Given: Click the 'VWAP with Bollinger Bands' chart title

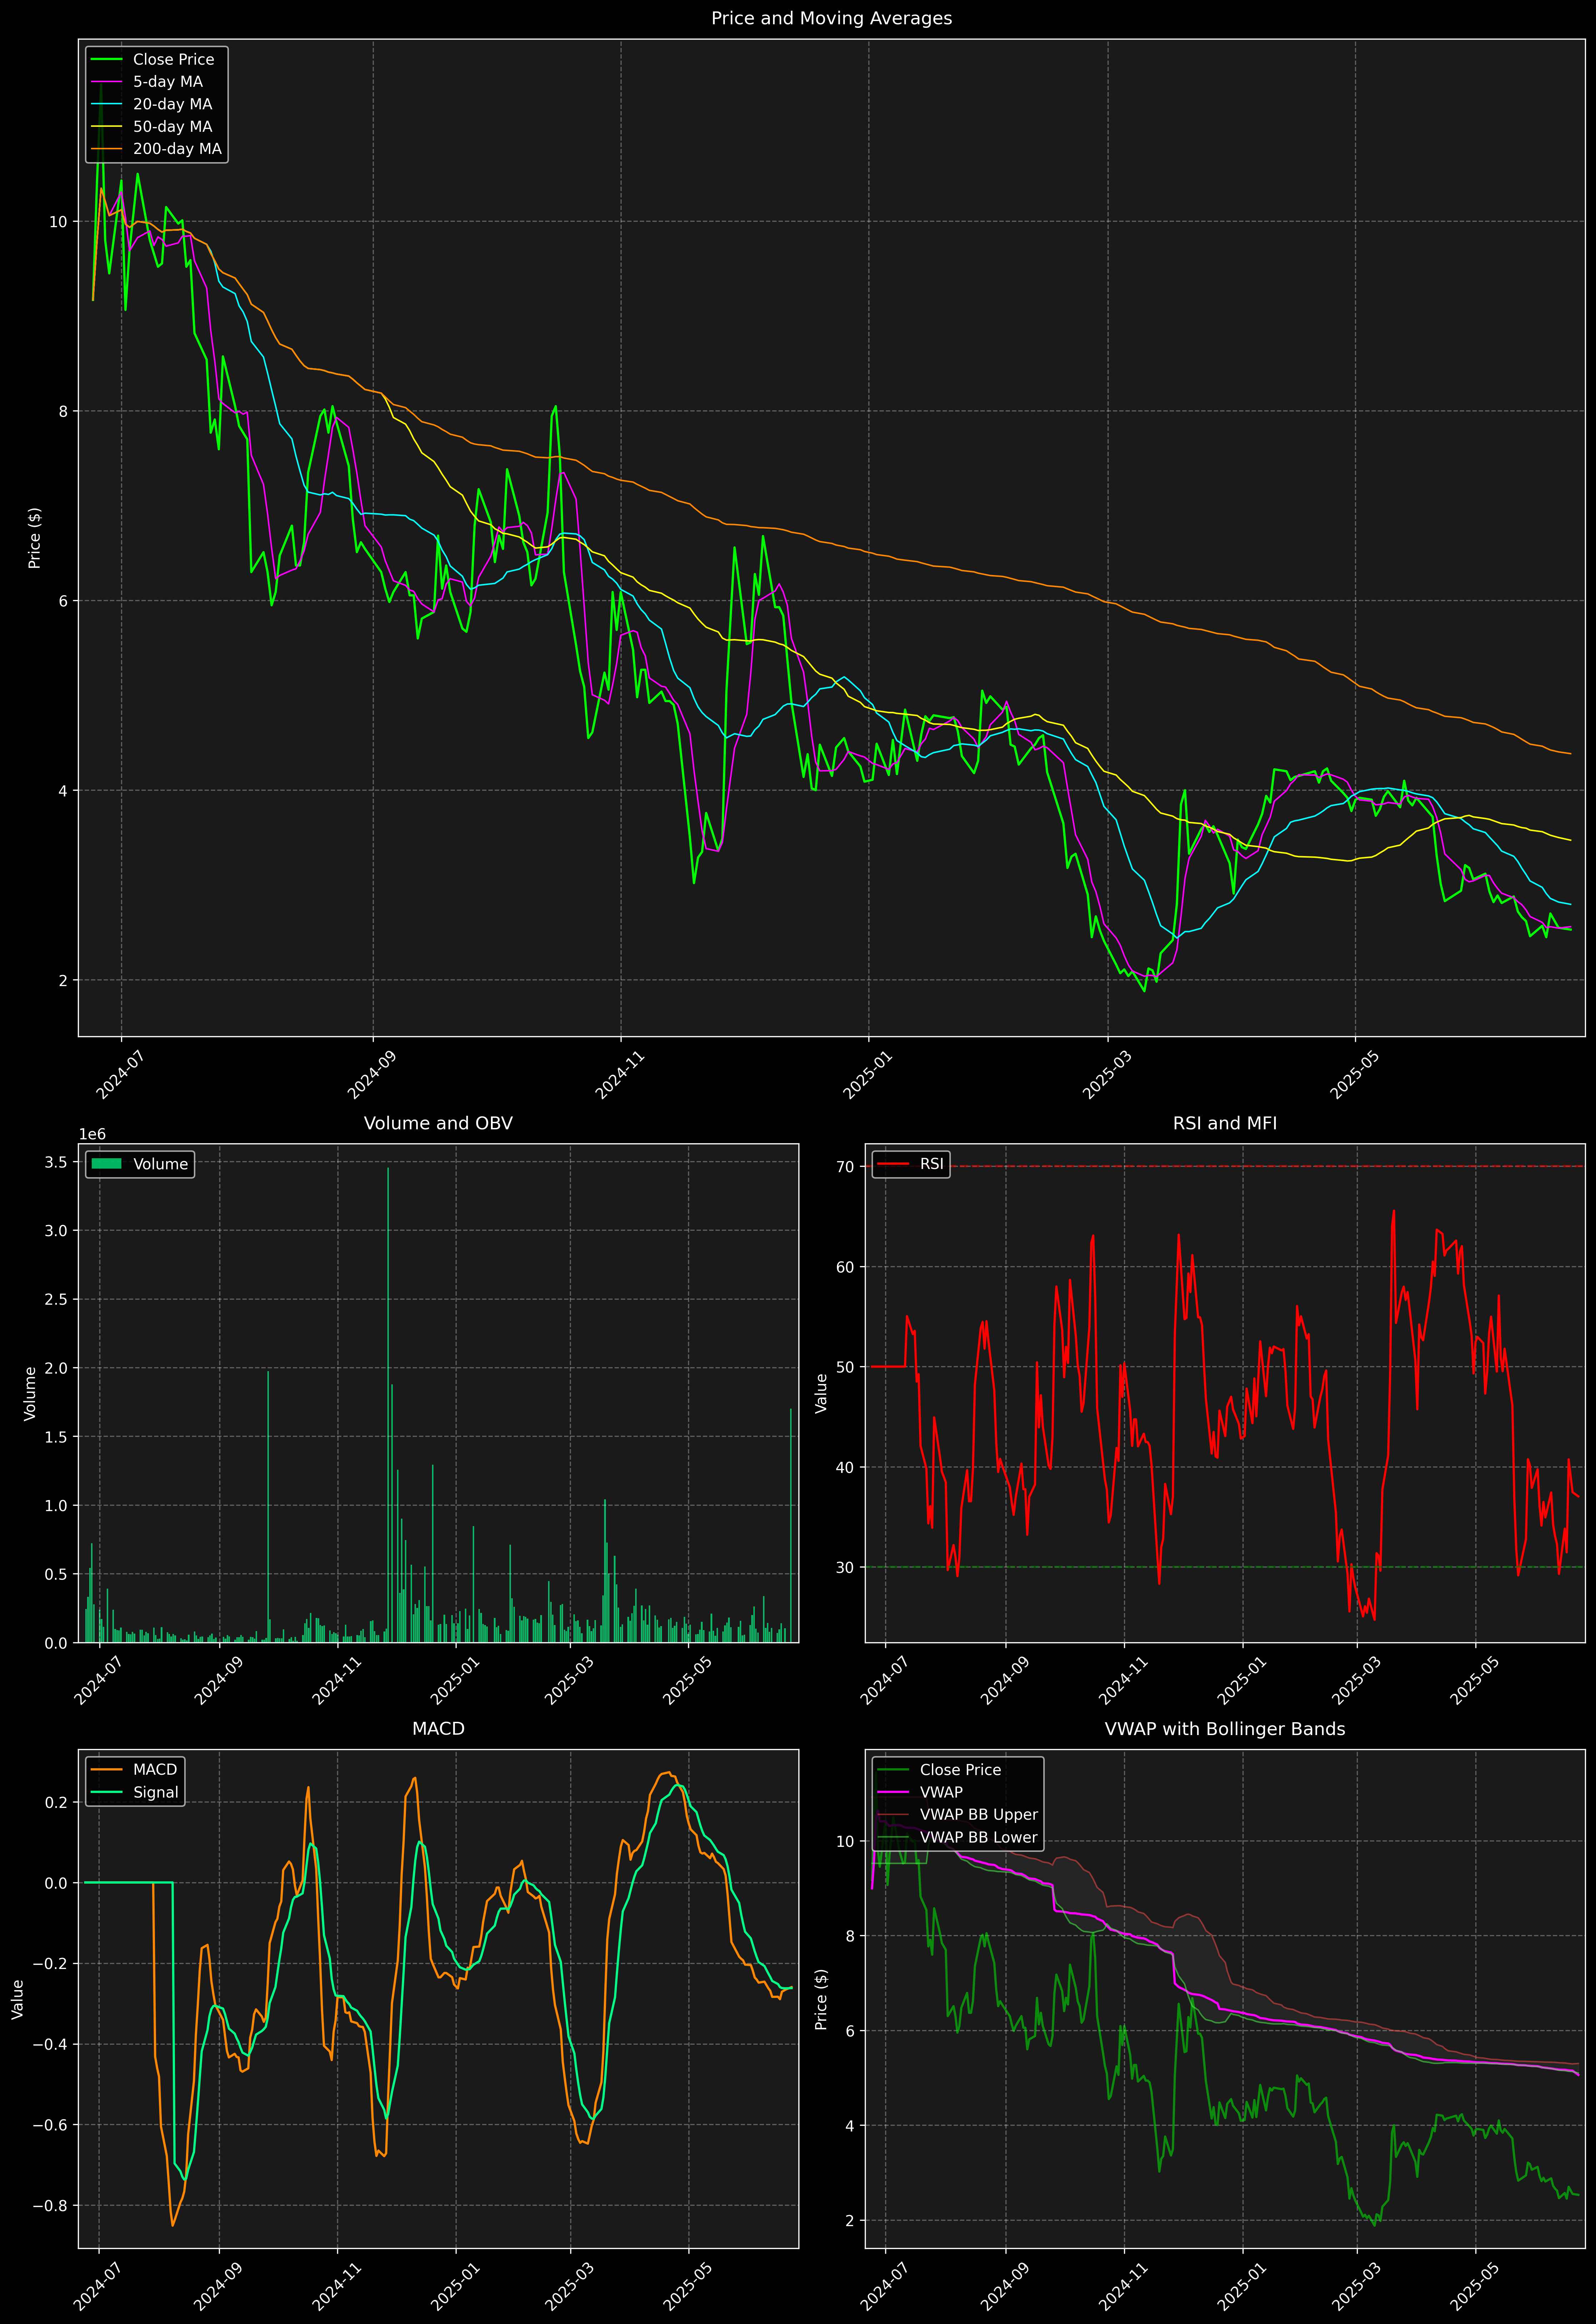Looking at the screenshot, I should [x=1225, y=1729].
